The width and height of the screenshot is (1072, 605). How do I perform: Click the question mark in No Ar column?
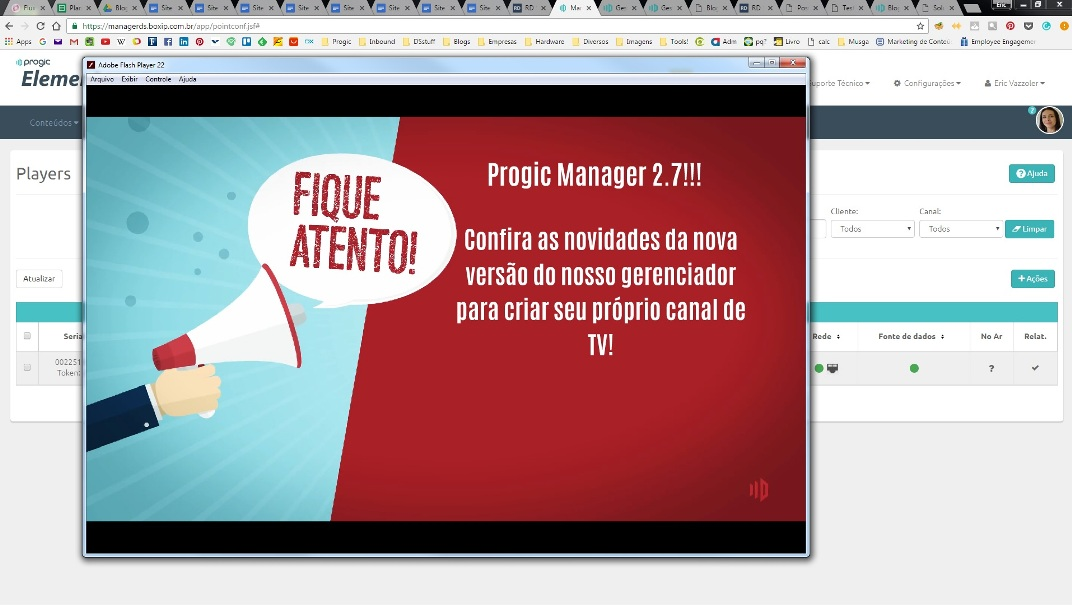[x=991, y=368]
